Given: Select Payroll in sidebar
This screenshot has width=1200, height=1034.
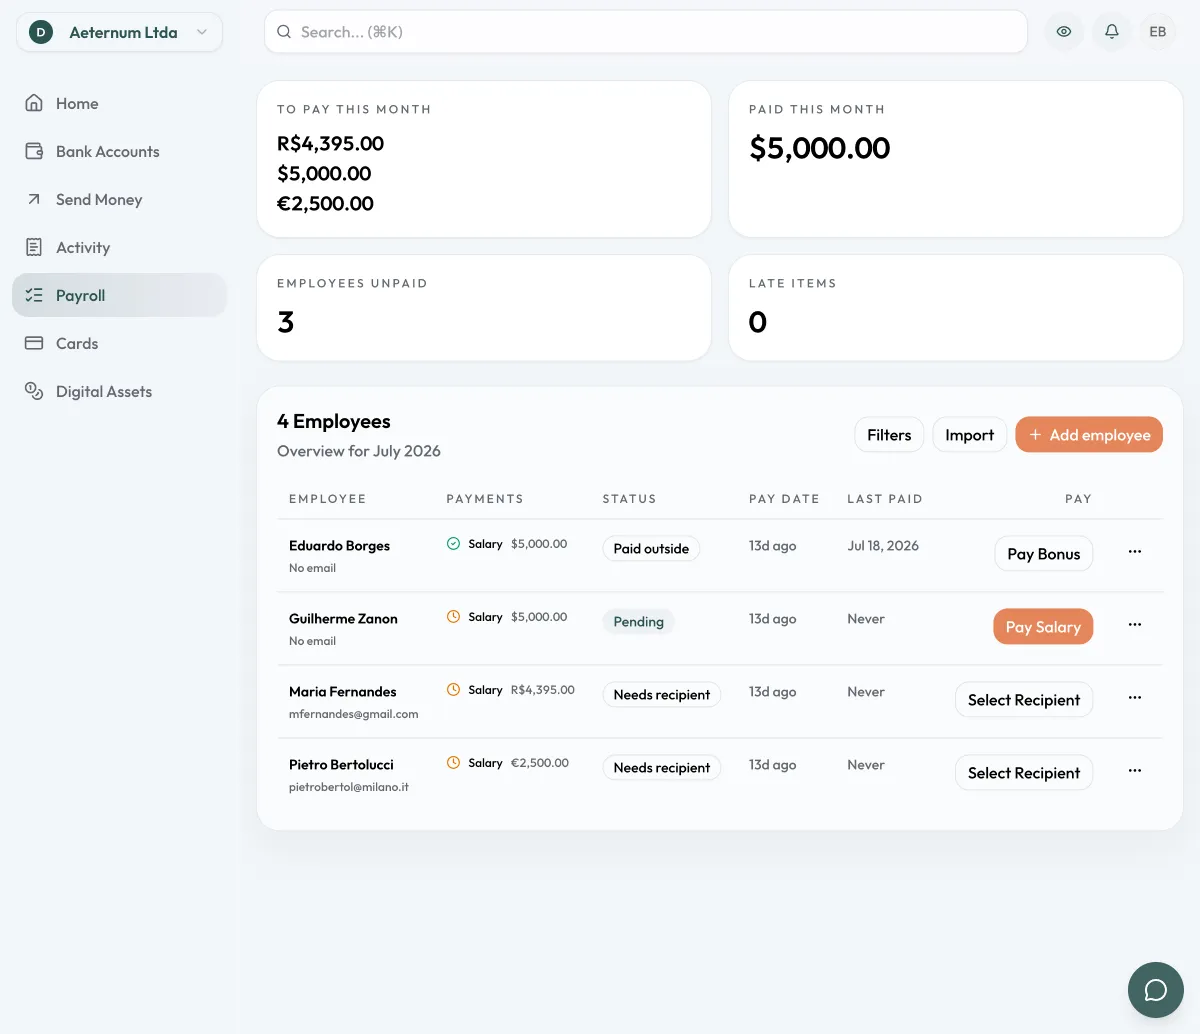Looking at the screenshot, I should point(120,295).
